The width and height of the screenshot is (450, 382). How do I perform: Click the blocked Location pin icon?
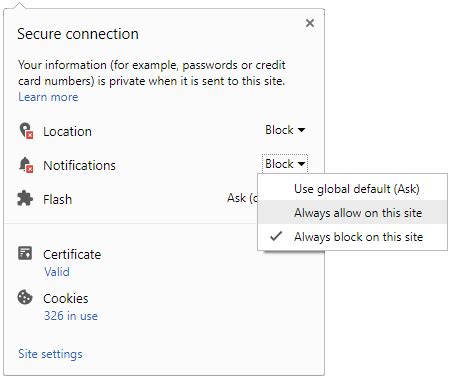click(26, 131)
